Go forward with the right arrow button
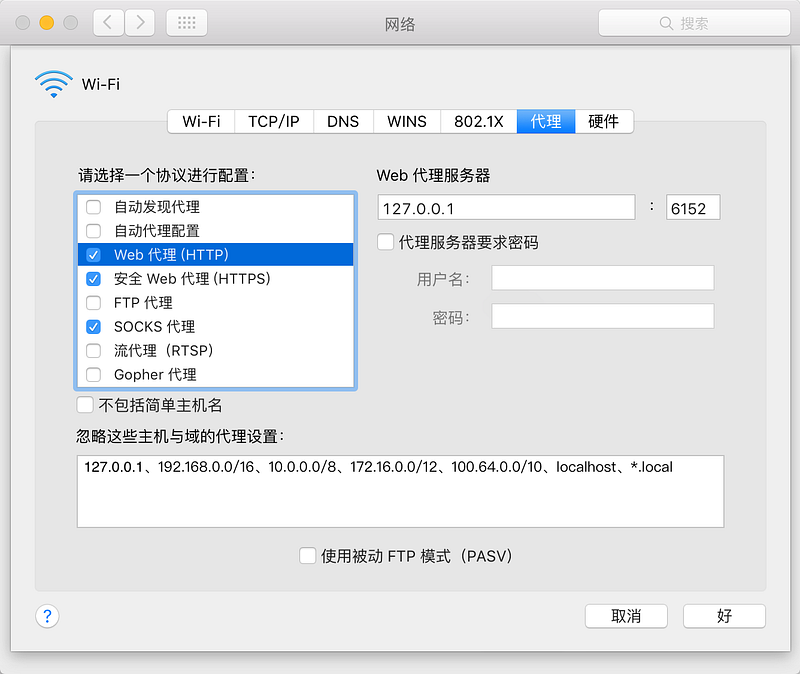The image size is (800, 674). pyautogui.click(x=140, y=22)
